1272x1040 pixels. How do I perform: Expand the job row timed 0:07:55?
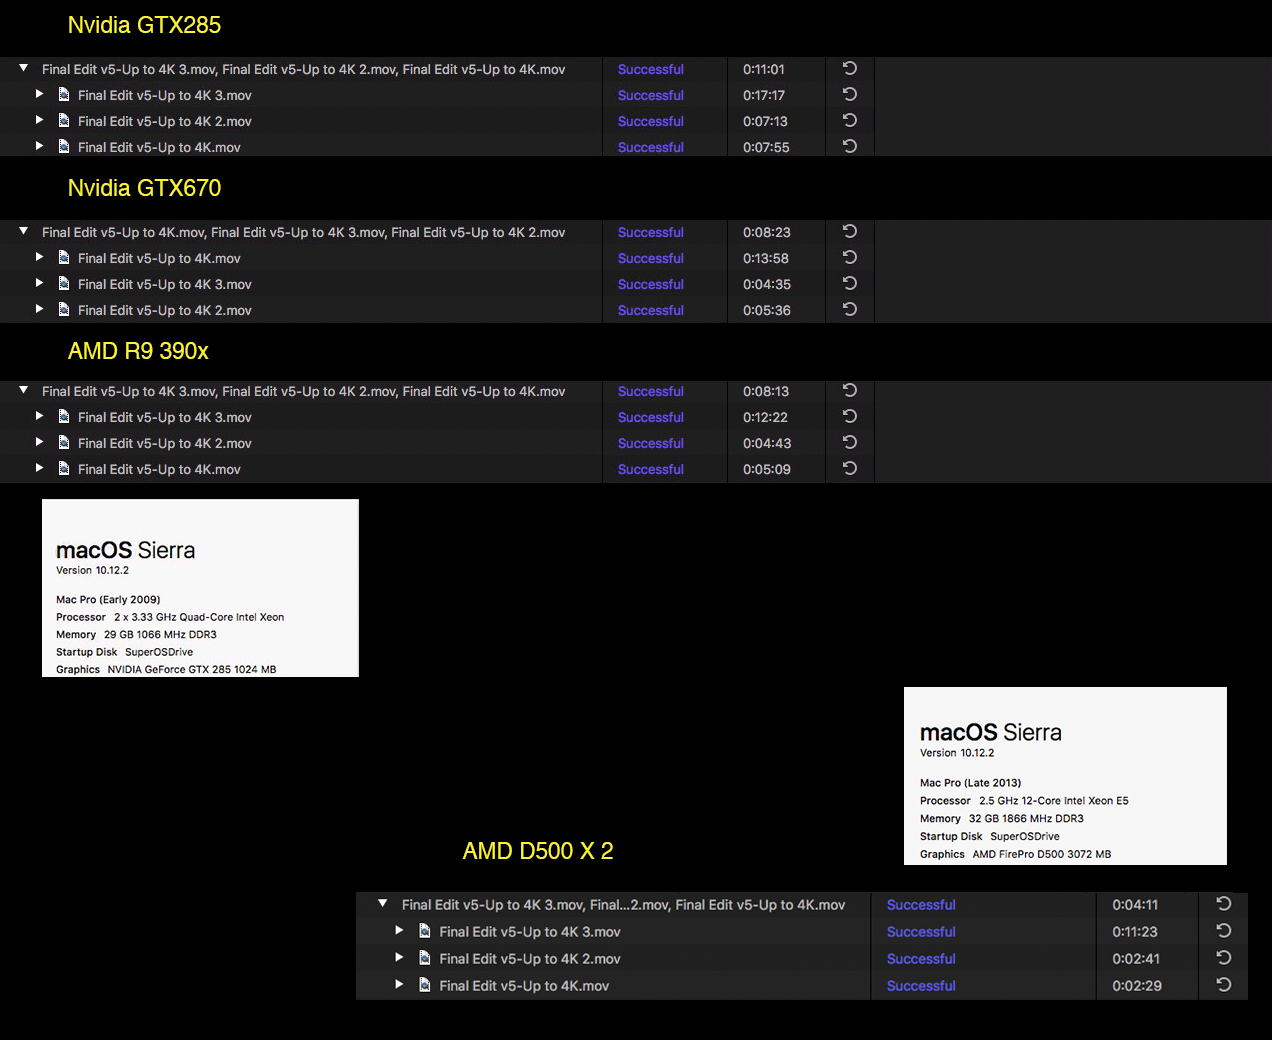[40, 145]
